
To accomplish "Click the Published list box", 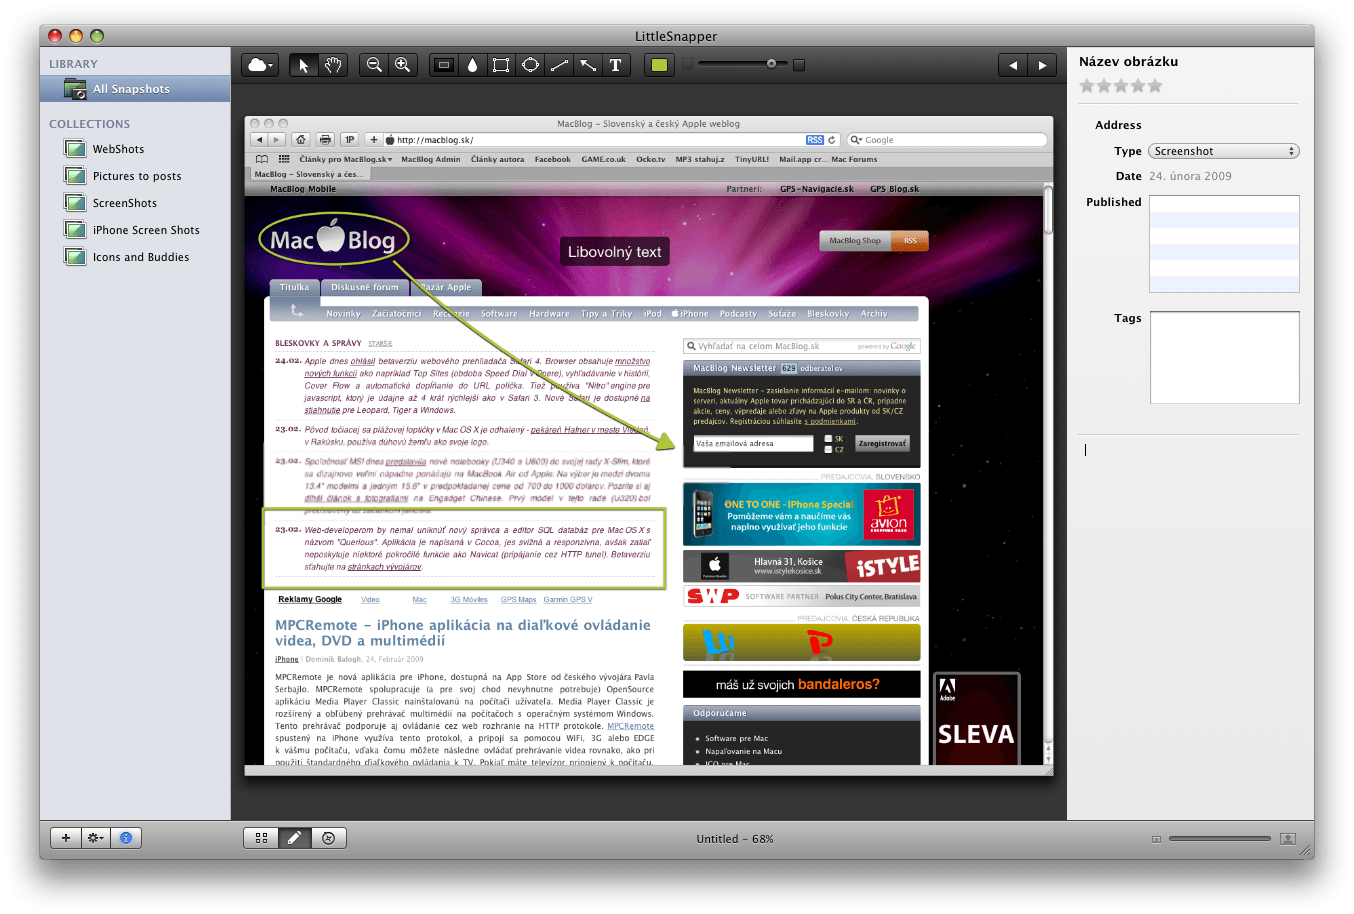I will 1224,244.
